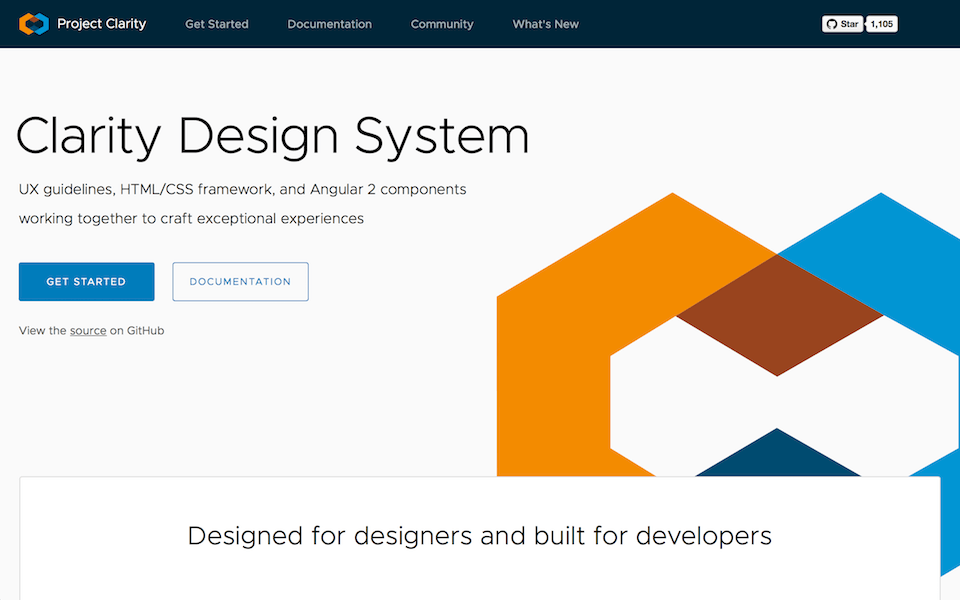Click the GitHub Star button
The image size is (960, 600).
point(842,24)
